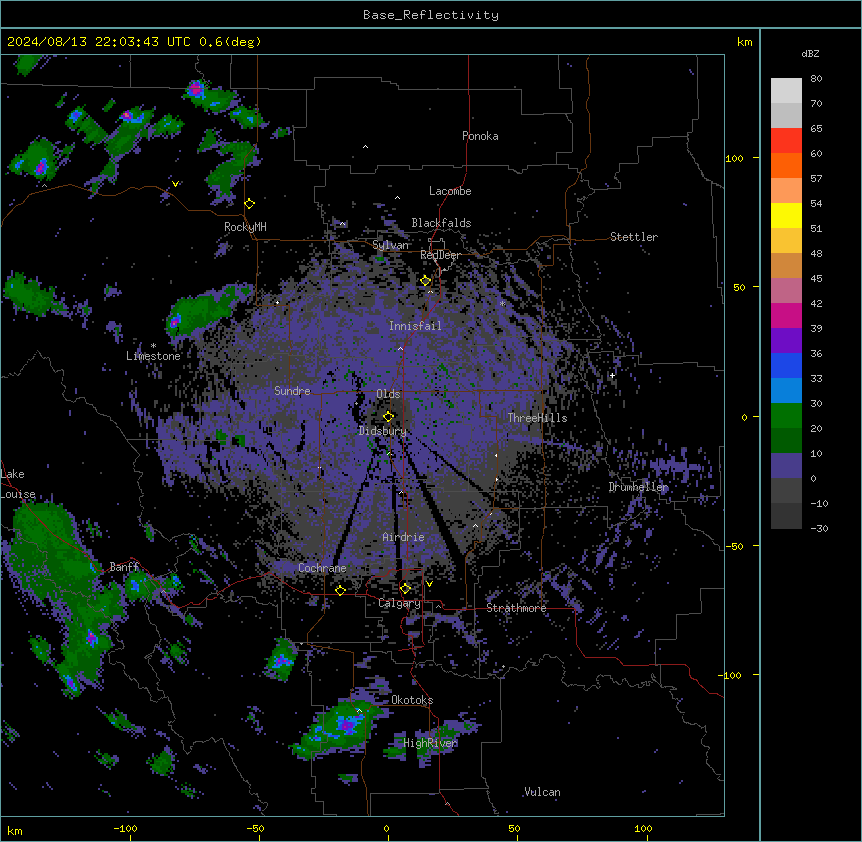Image resolution: width=862 pixels, height=842 pixels.
Task: Select the light gray 70-80 dBZ swatch
Action: (x=786, y=91)
